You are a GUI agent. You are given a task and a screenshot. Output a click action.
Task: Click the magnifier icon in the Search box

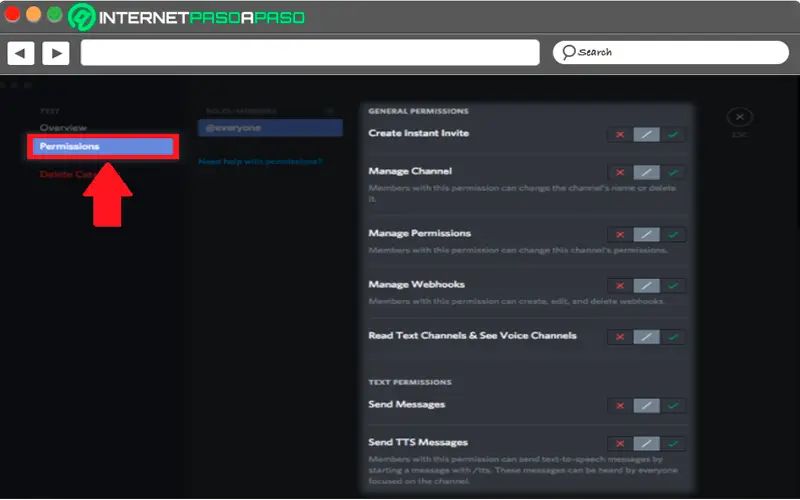[568, 53]
